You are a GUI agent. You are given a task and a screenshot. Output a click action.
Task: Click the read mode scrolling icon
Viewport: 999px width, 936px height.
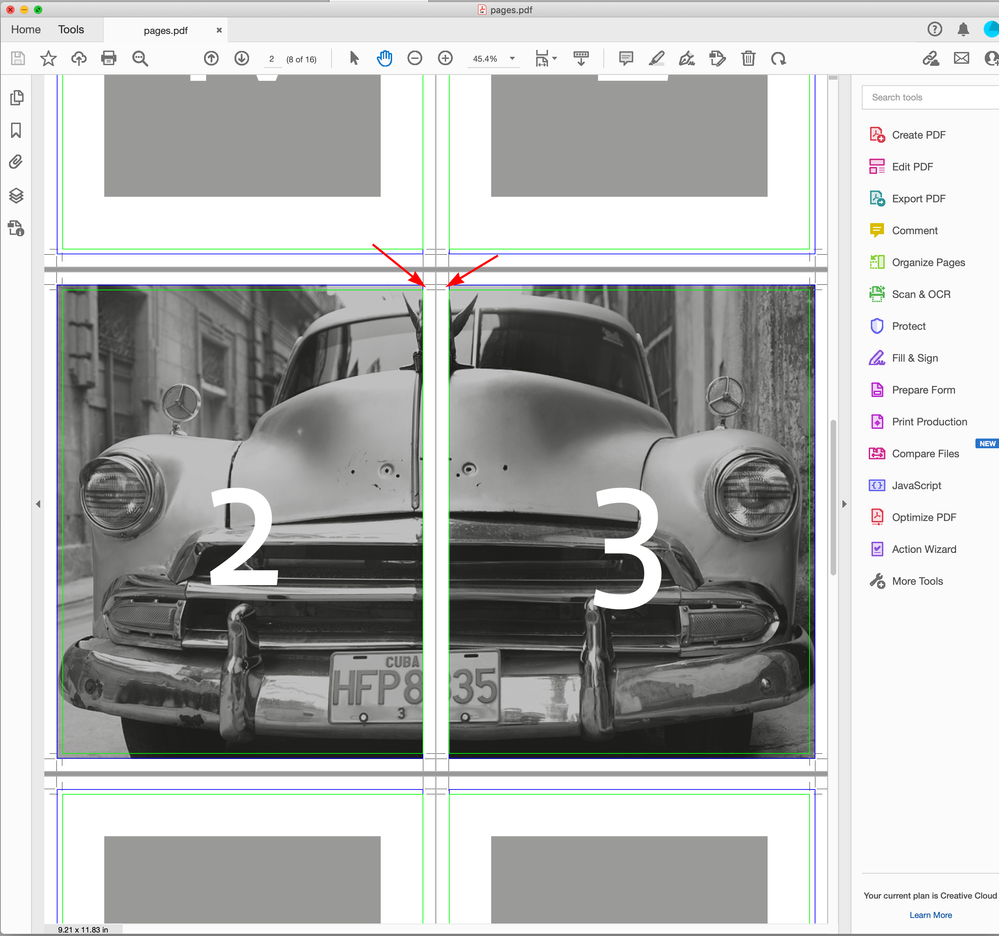581,59
